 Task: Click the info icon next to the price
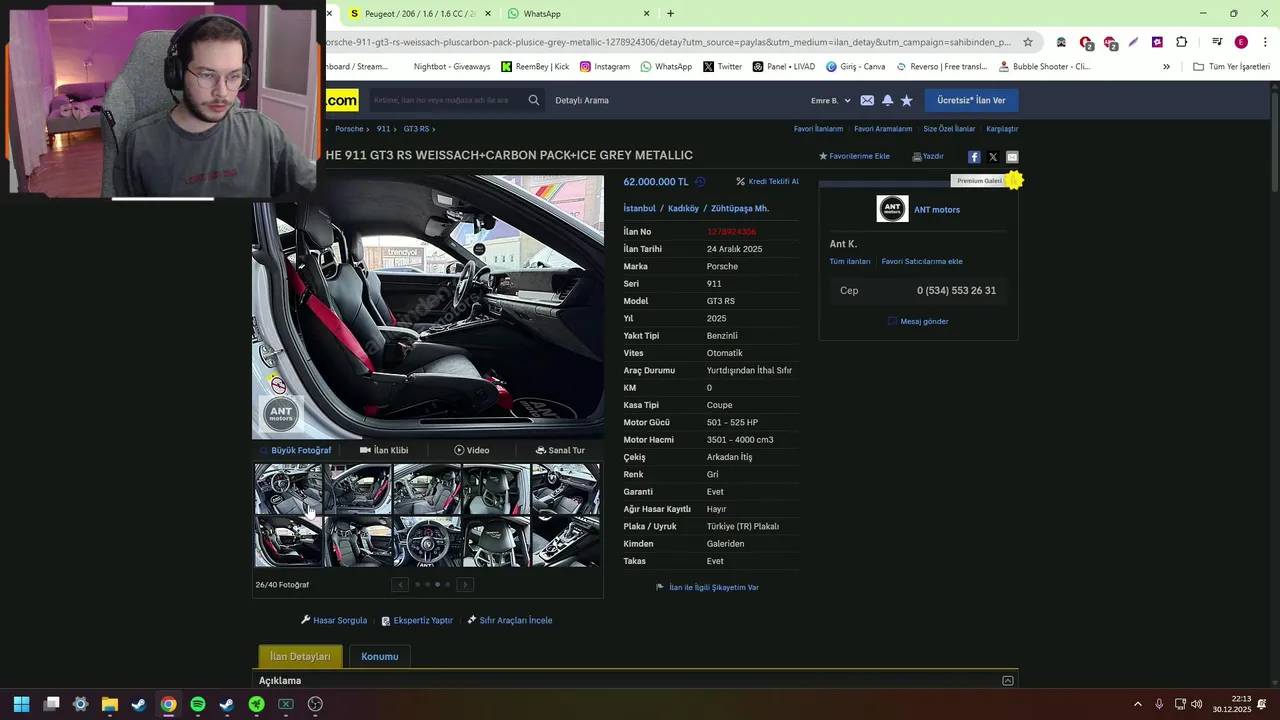(x=700, y=182)
